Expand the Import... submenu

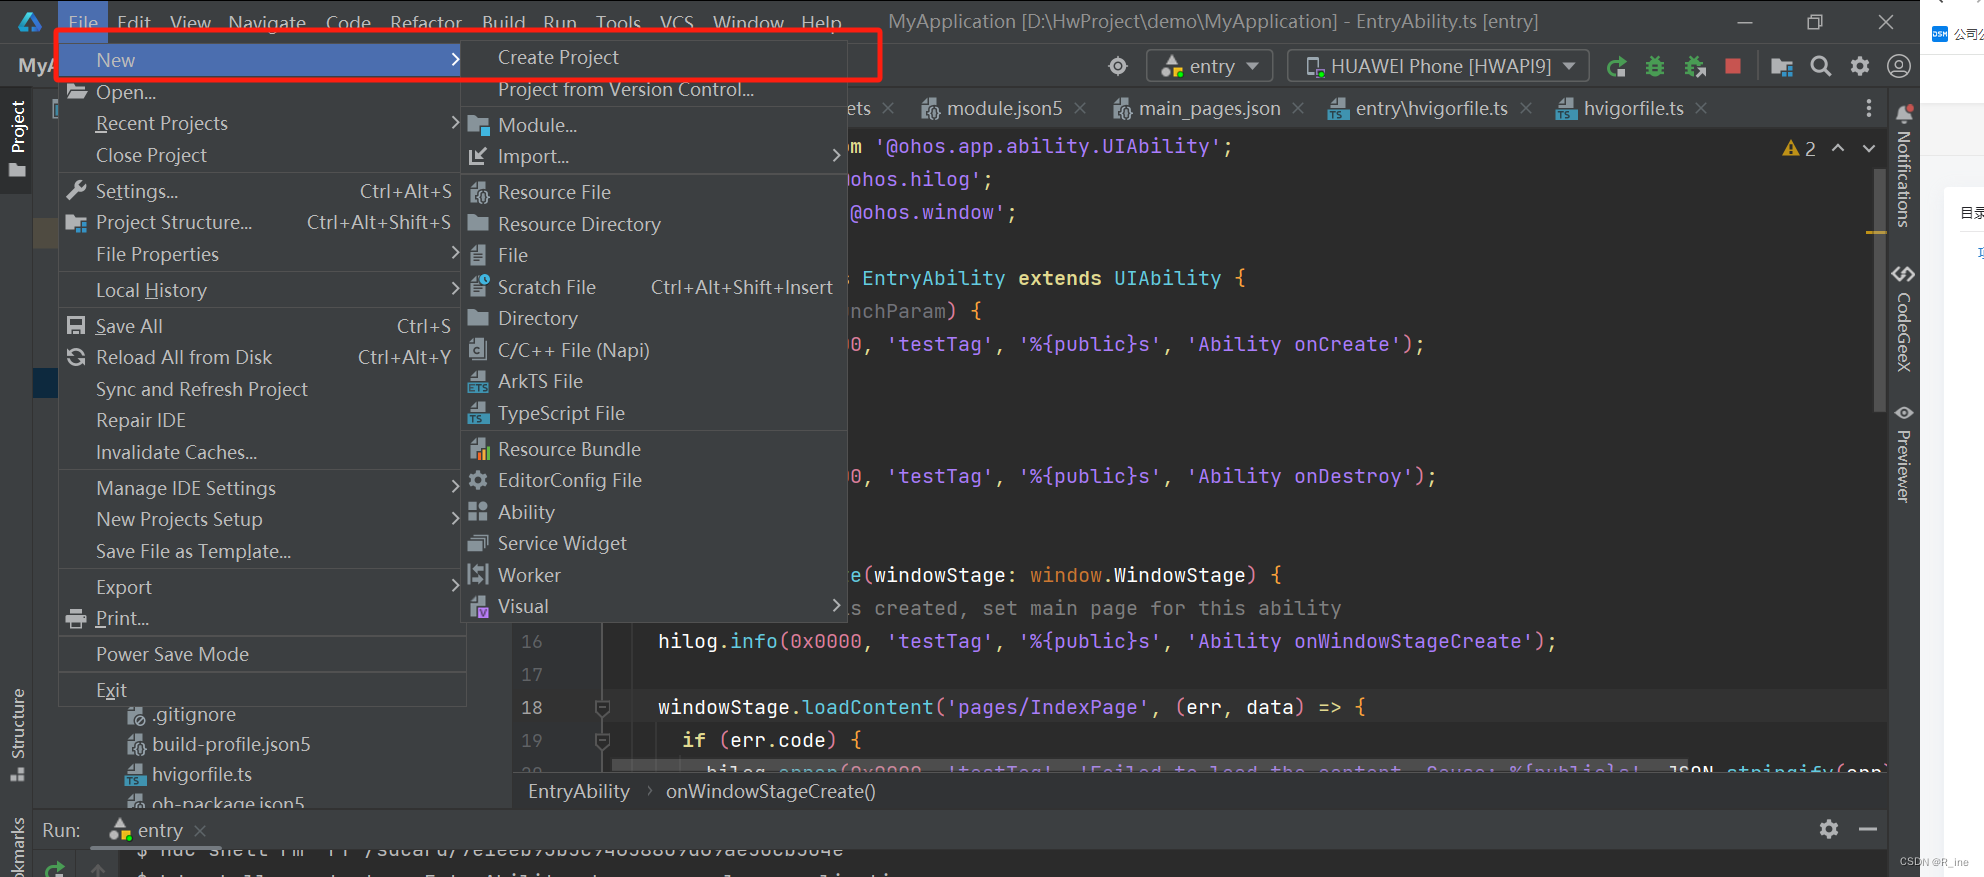point(654,156)
